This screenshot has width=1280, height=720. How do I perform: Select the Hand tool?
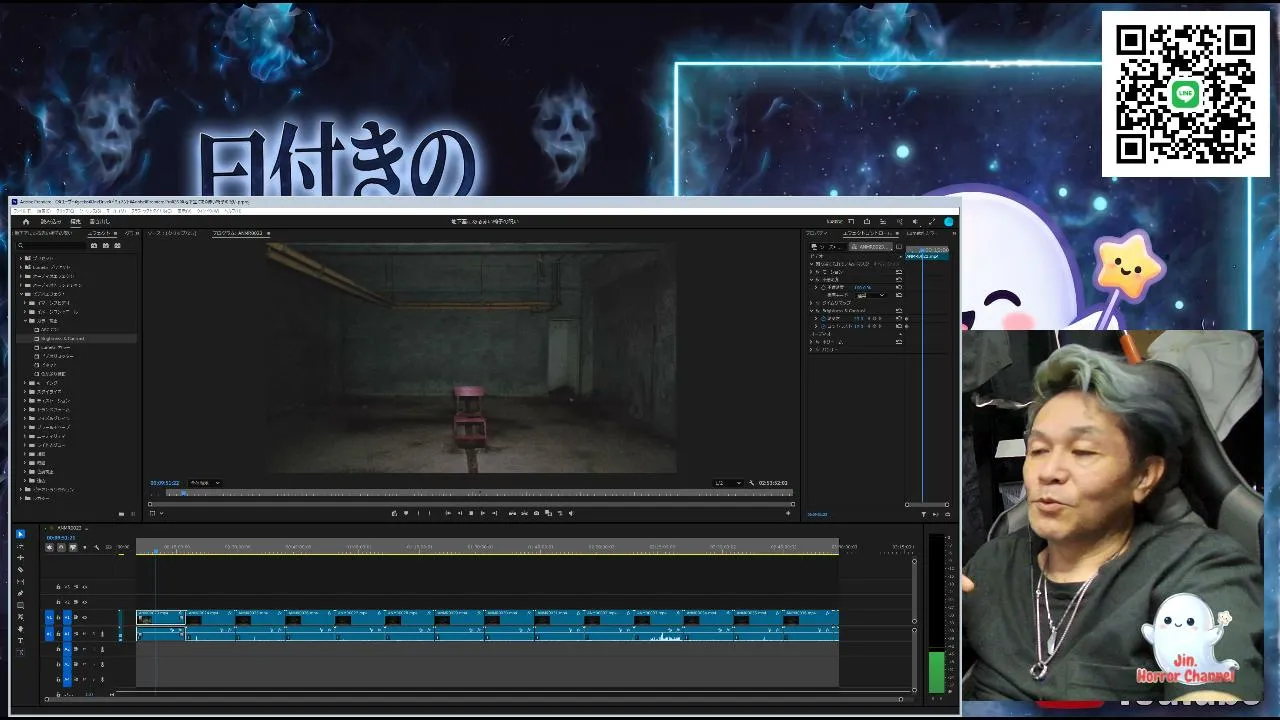click(x=20, y=629)
